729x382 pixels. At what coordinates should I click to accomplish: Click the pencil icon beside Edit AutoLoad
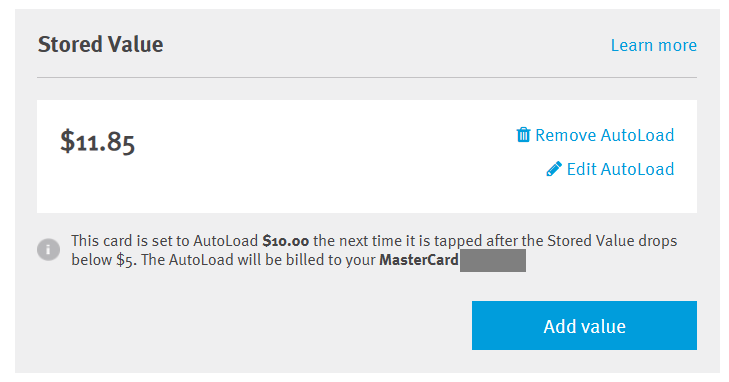[554, 169]
